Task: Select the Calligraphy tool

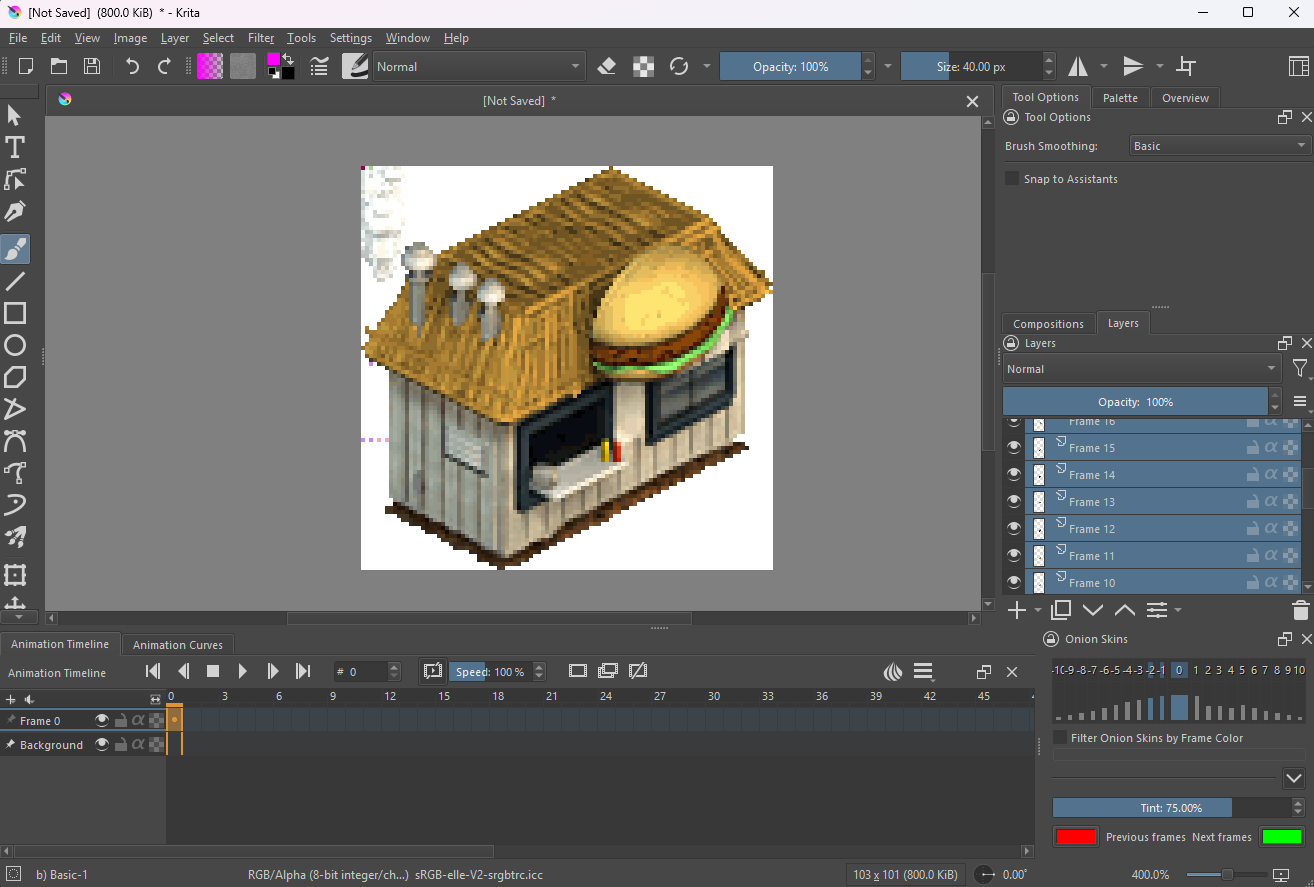Action: click(15, 212)
